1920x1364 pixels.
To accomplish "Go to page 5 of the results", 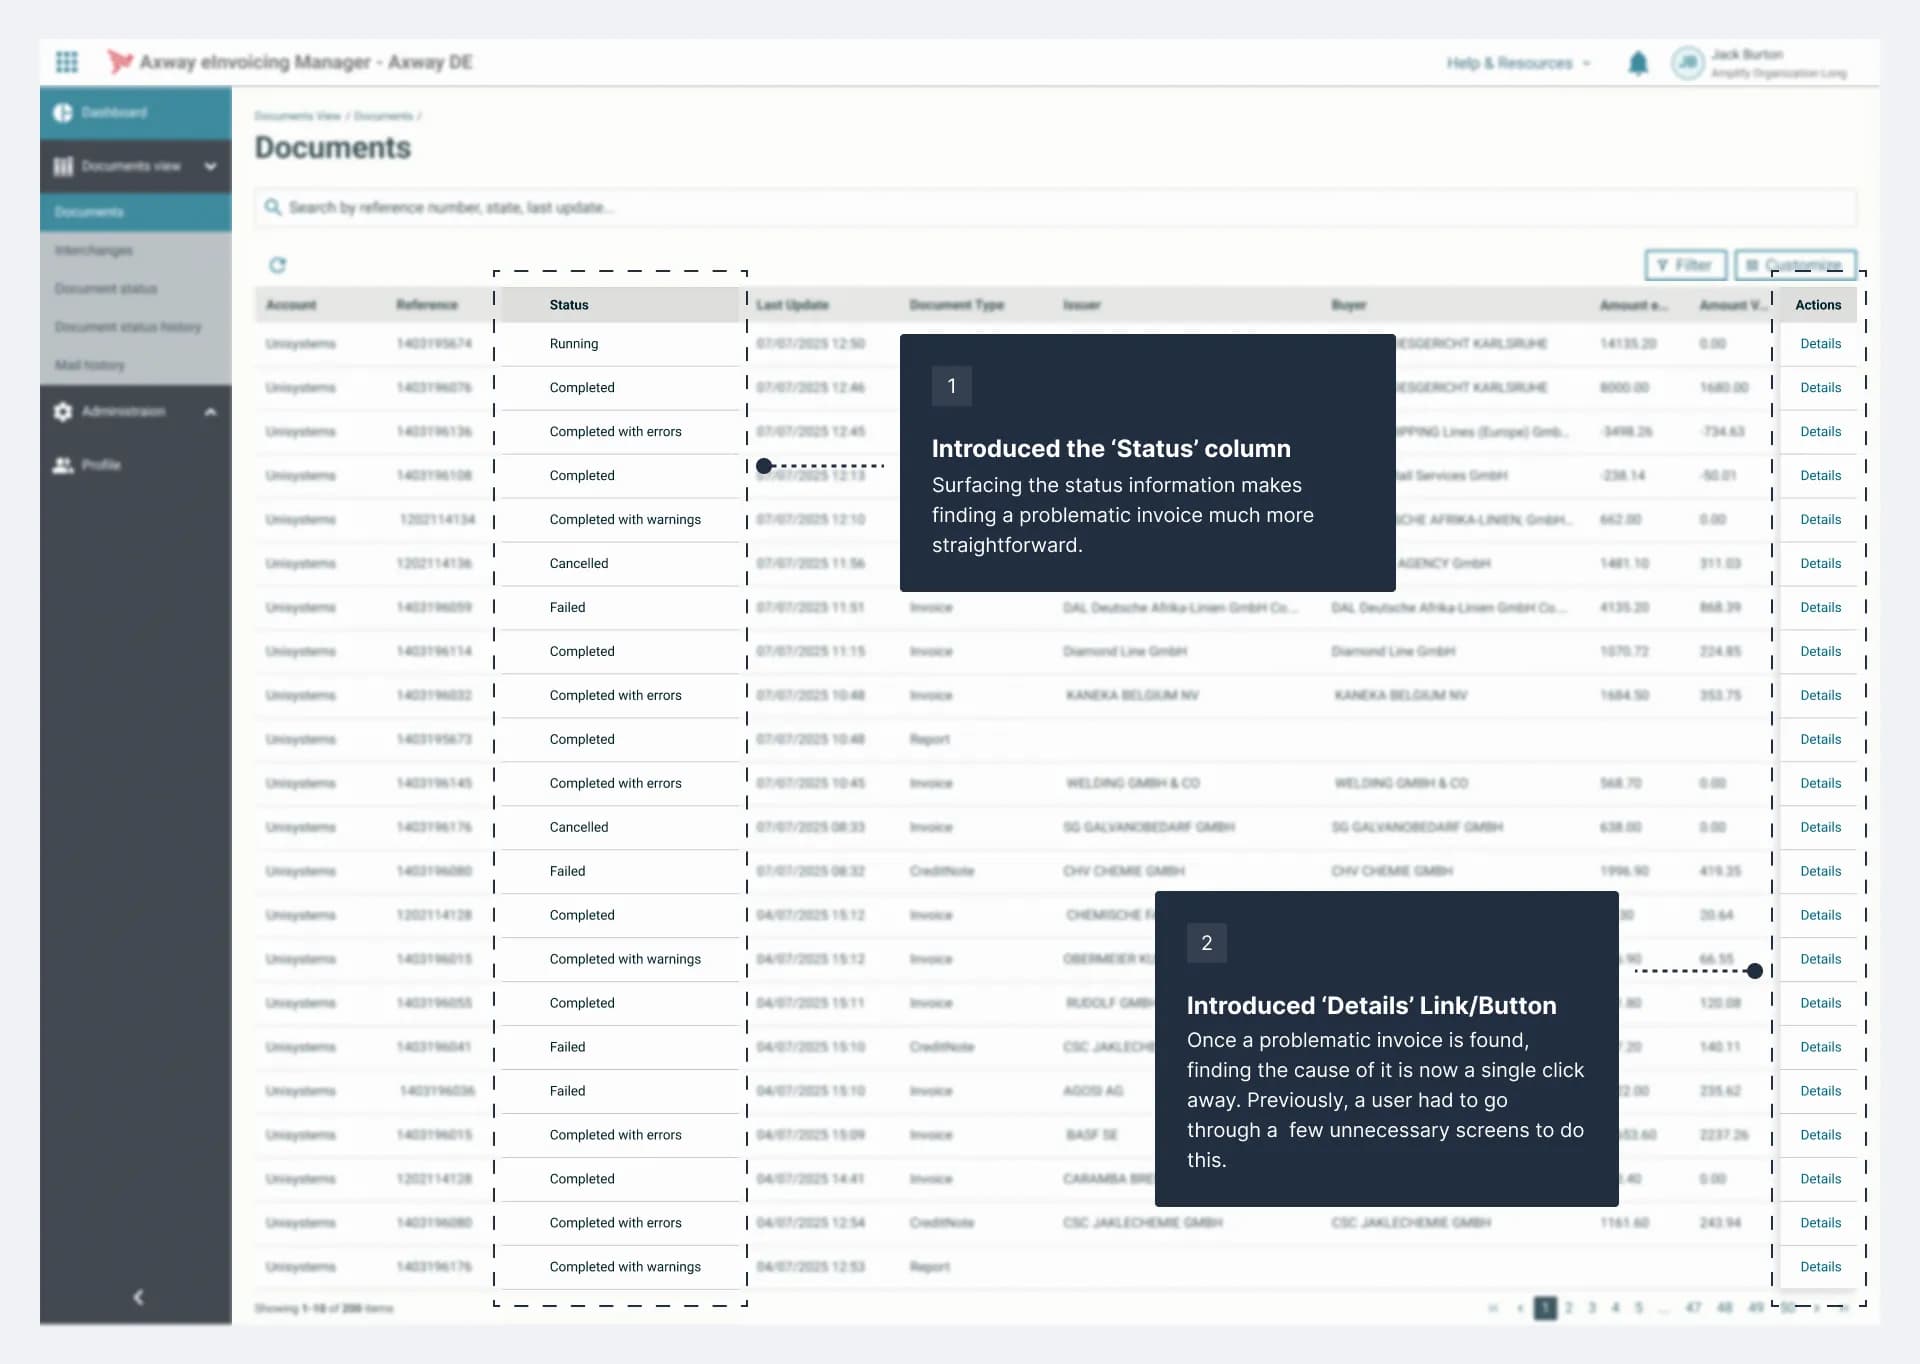I will click(x=1638, y=1308).
